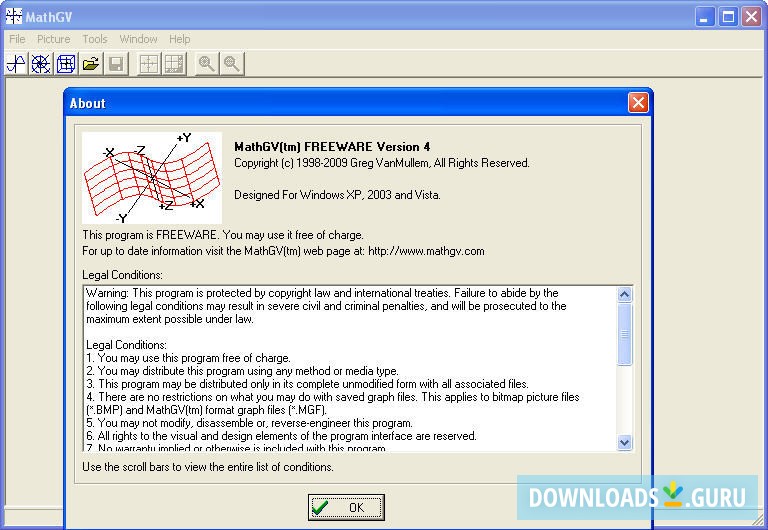Click the save floppy disk icon

pos(116,64)
